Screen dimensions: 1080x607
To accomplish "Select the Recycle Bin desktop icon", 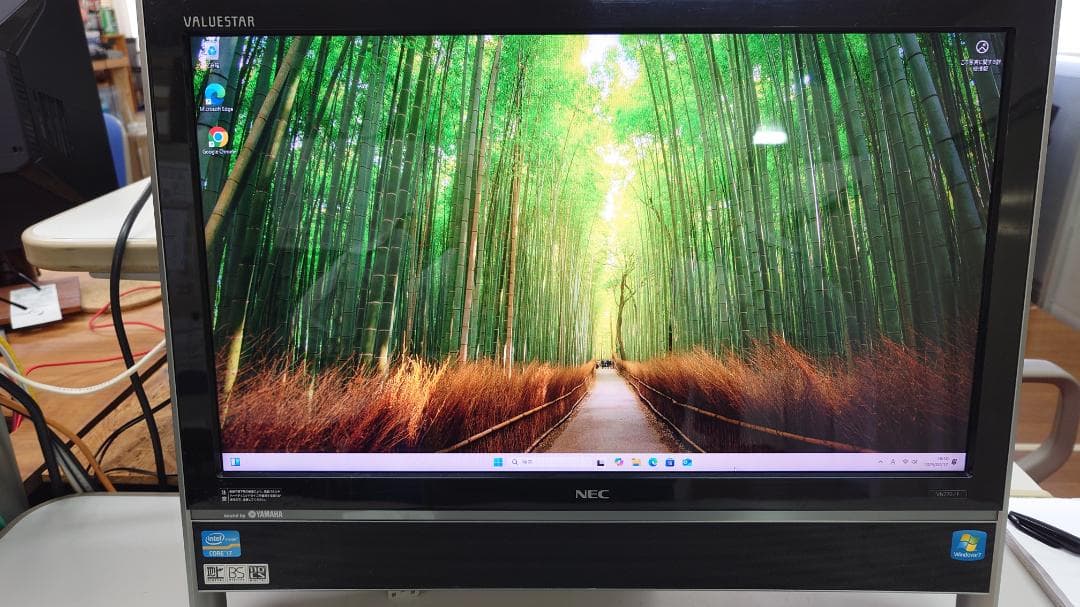I will click(x=213, y=50).
